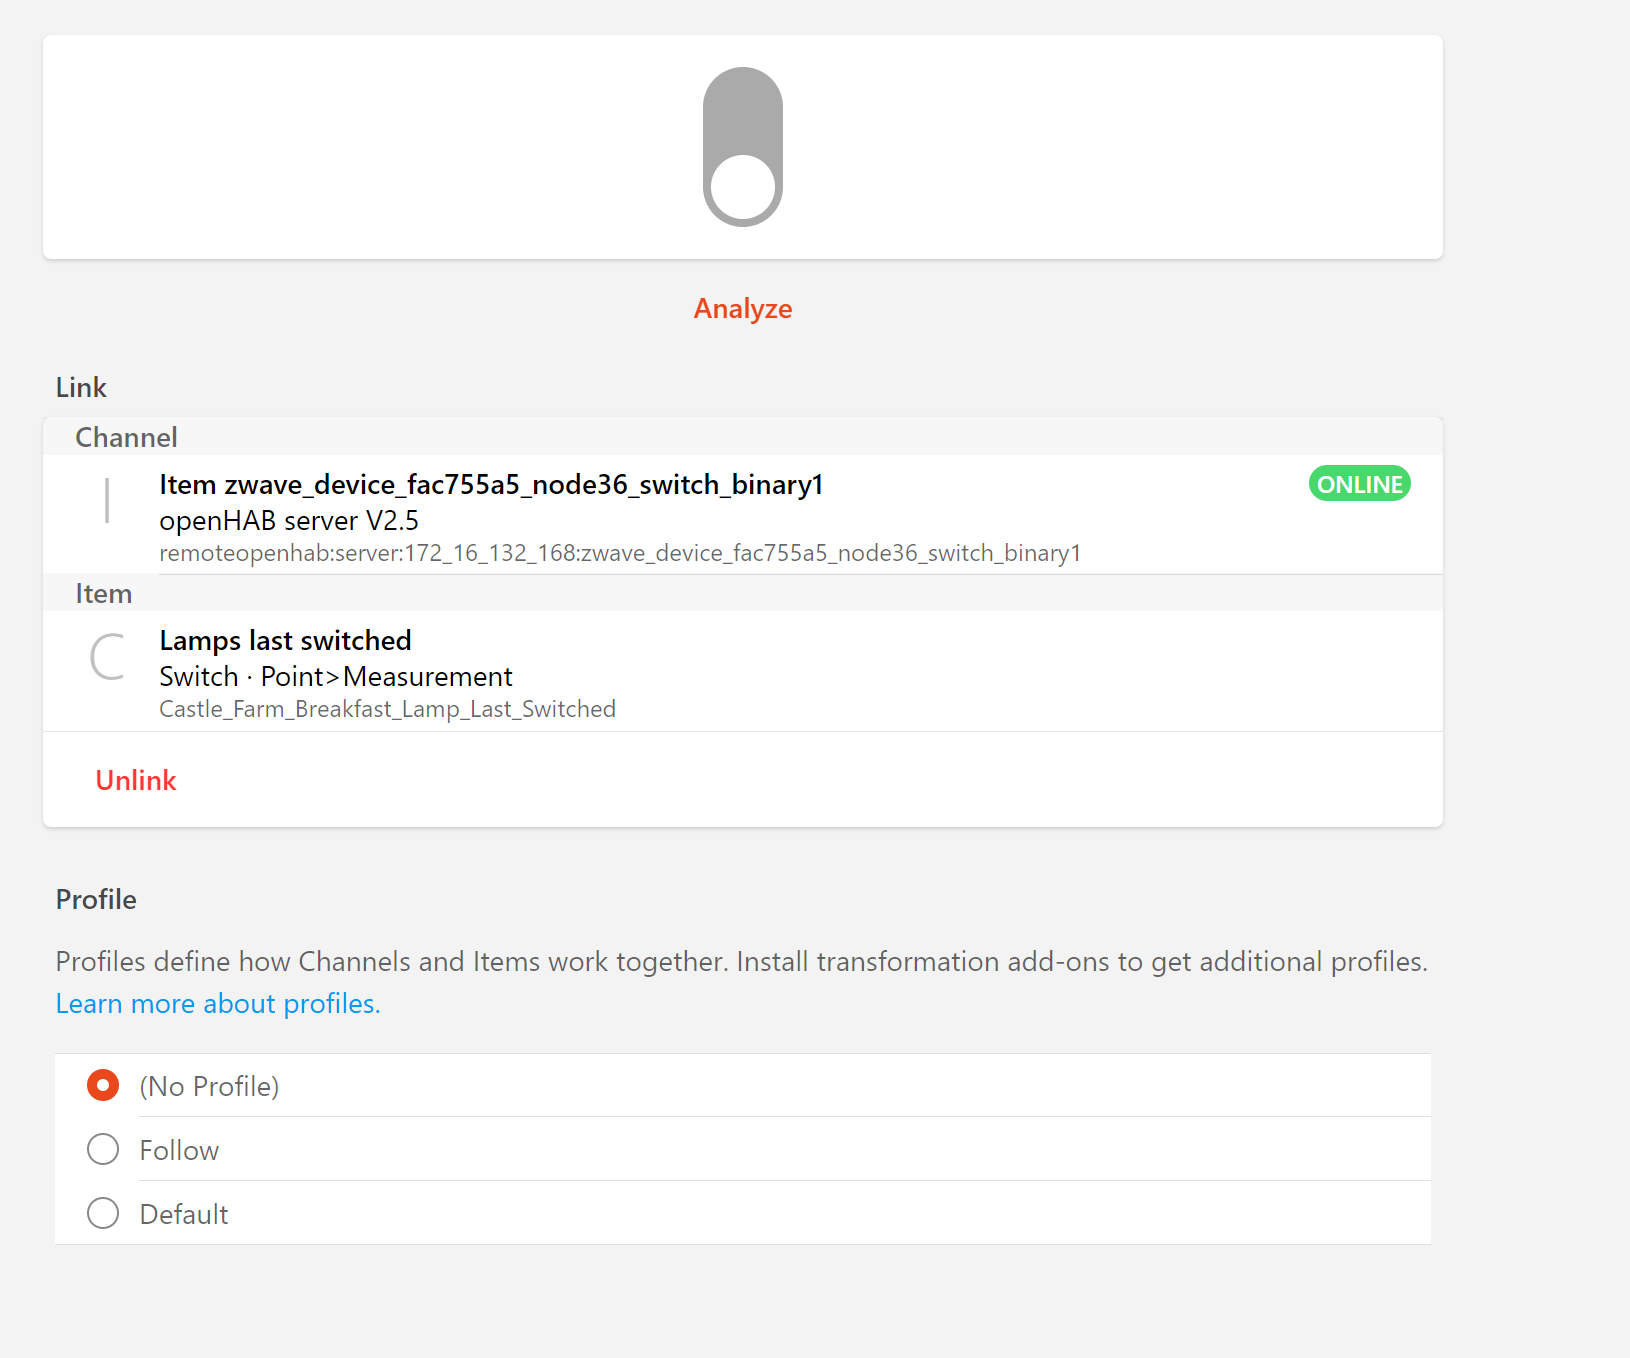This screenshot has width=1630, height=1358.
Task: Open Learn more about profiles
Action: 217,1003
